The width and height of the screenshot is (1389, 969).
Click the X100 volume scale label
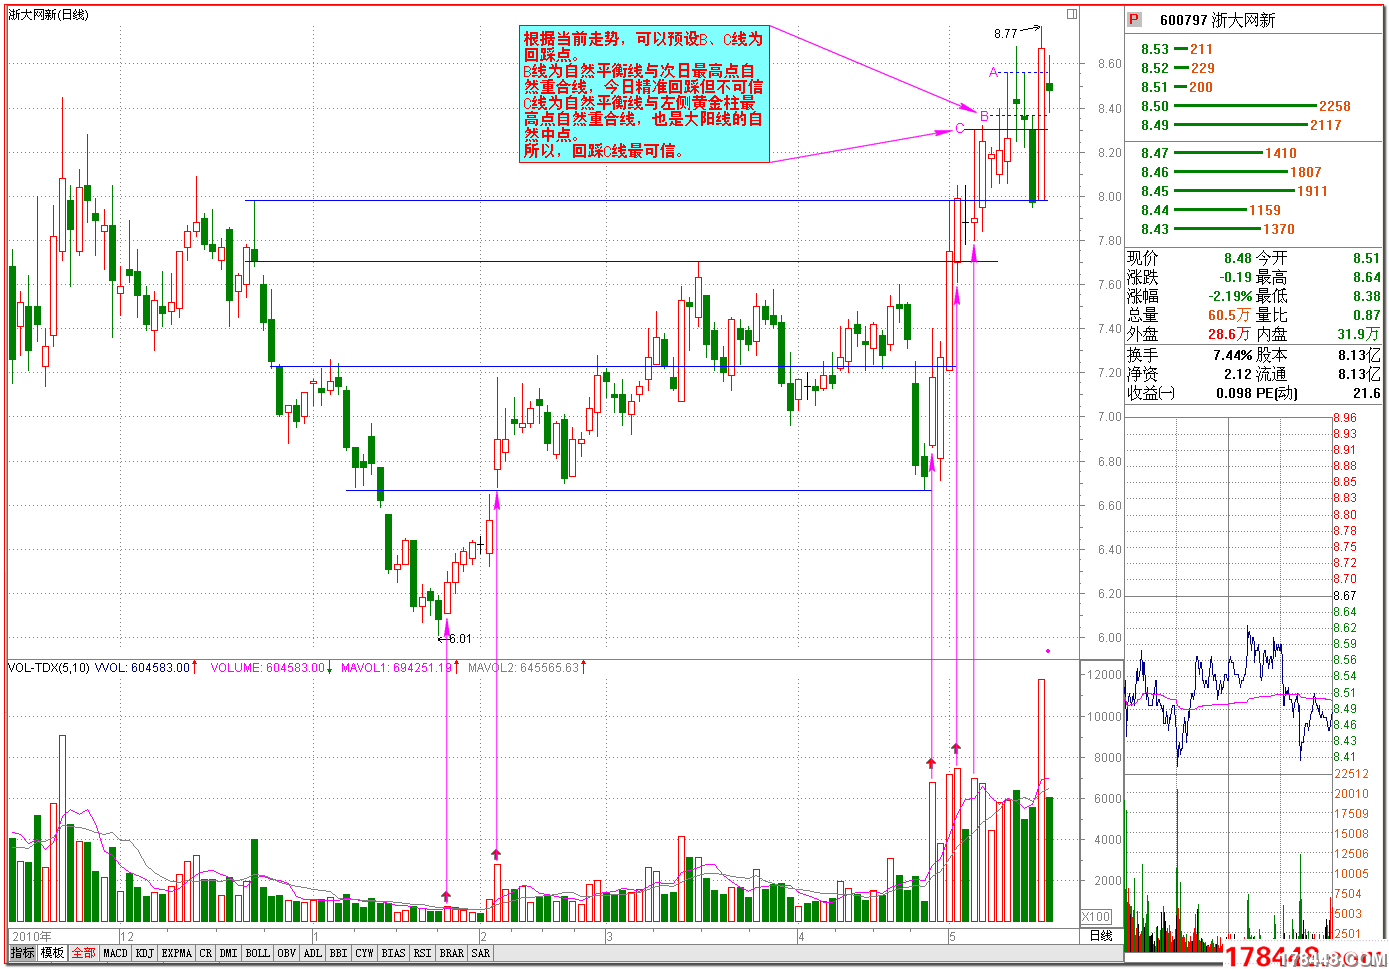1097,917
